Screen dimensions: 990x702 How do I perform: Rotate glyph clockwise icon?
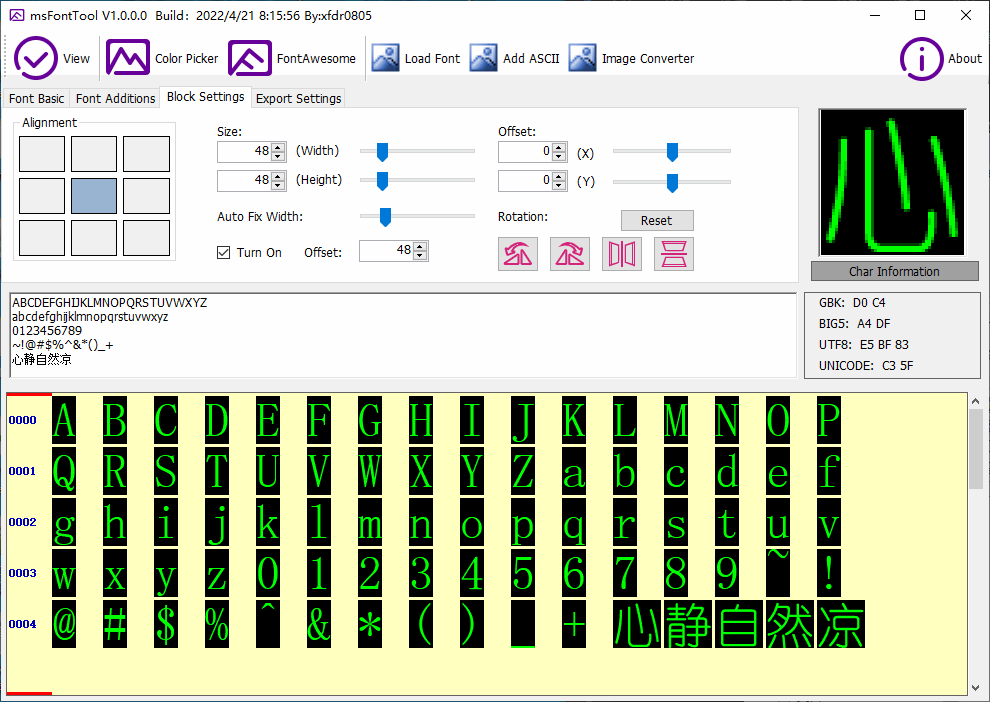[570, 254]
